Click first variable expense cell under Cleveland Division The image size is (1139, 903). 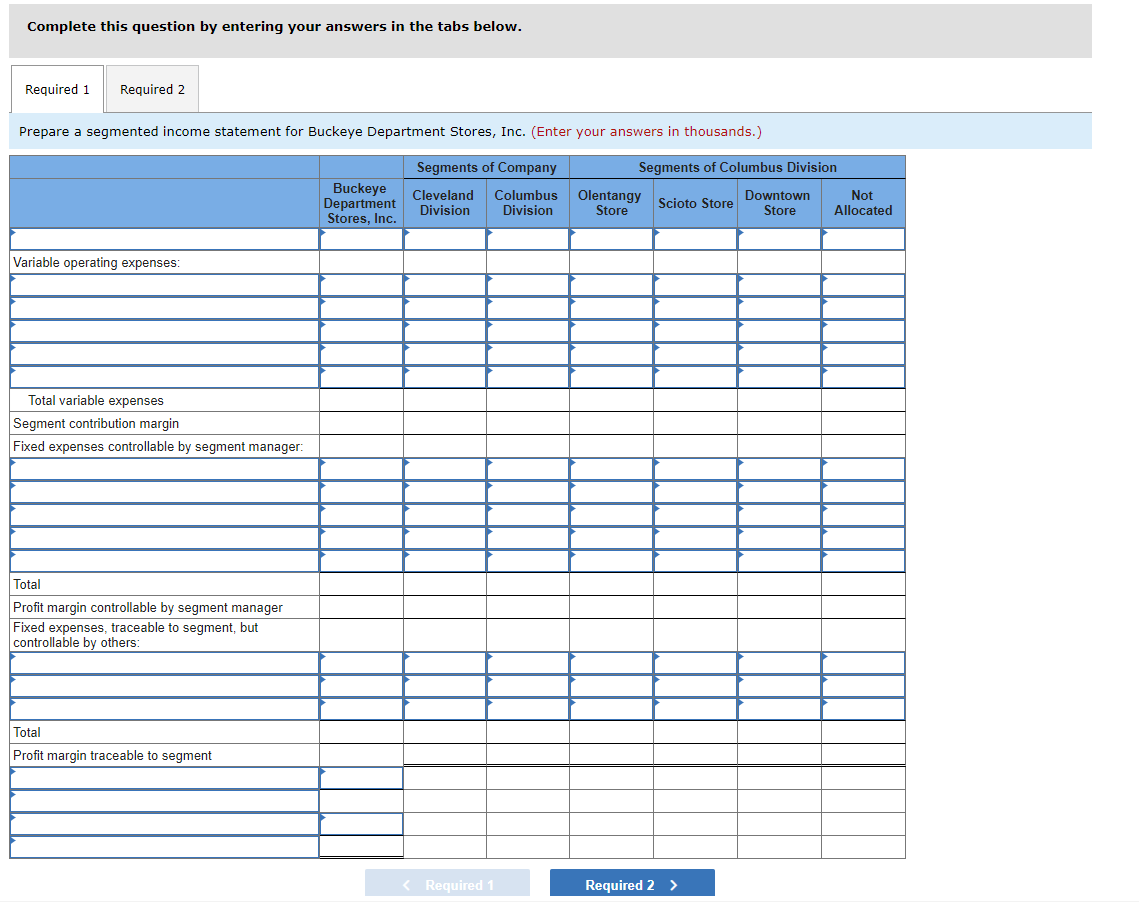445,285
